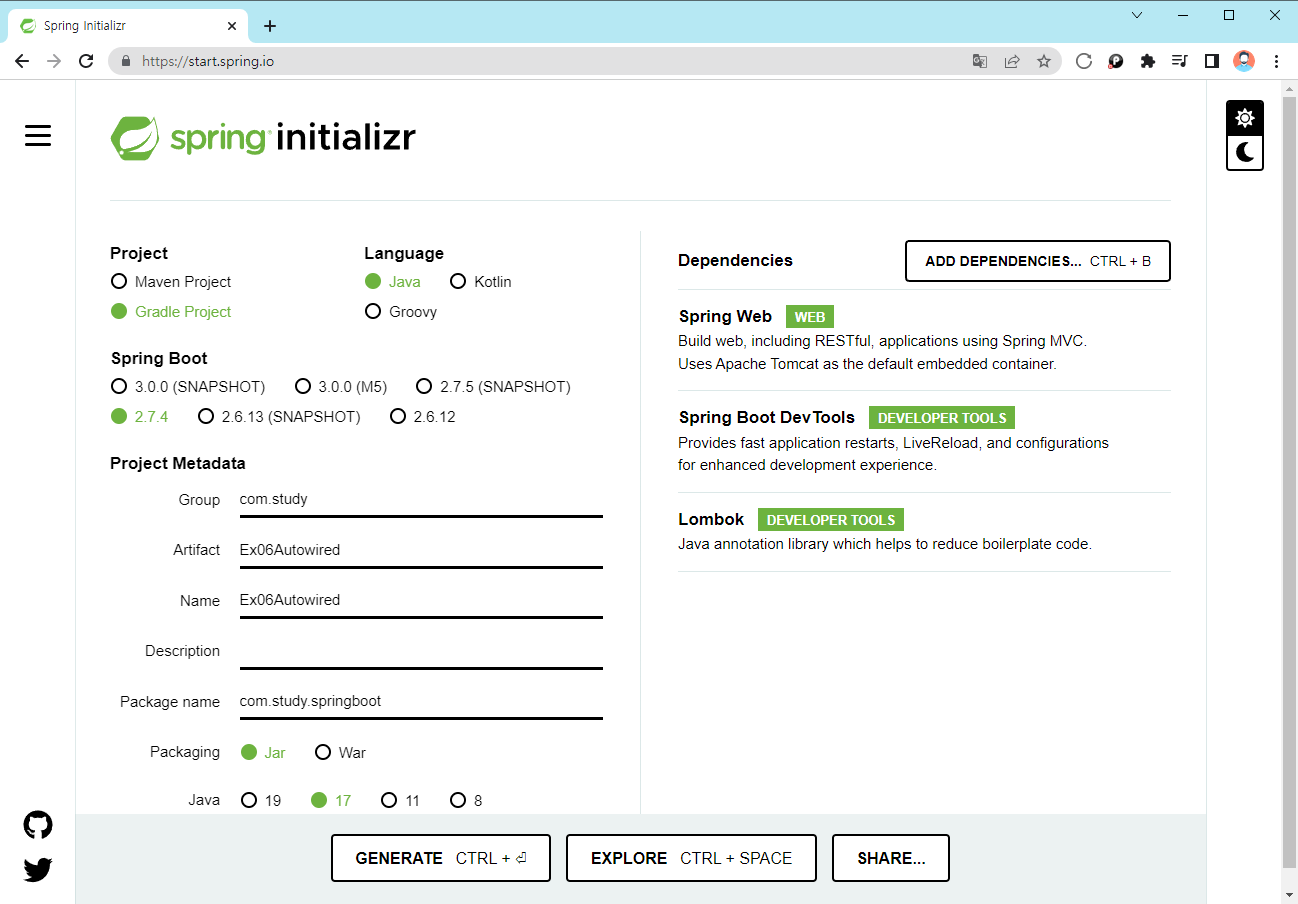Click the browser forward arrow

coord(54,61)
